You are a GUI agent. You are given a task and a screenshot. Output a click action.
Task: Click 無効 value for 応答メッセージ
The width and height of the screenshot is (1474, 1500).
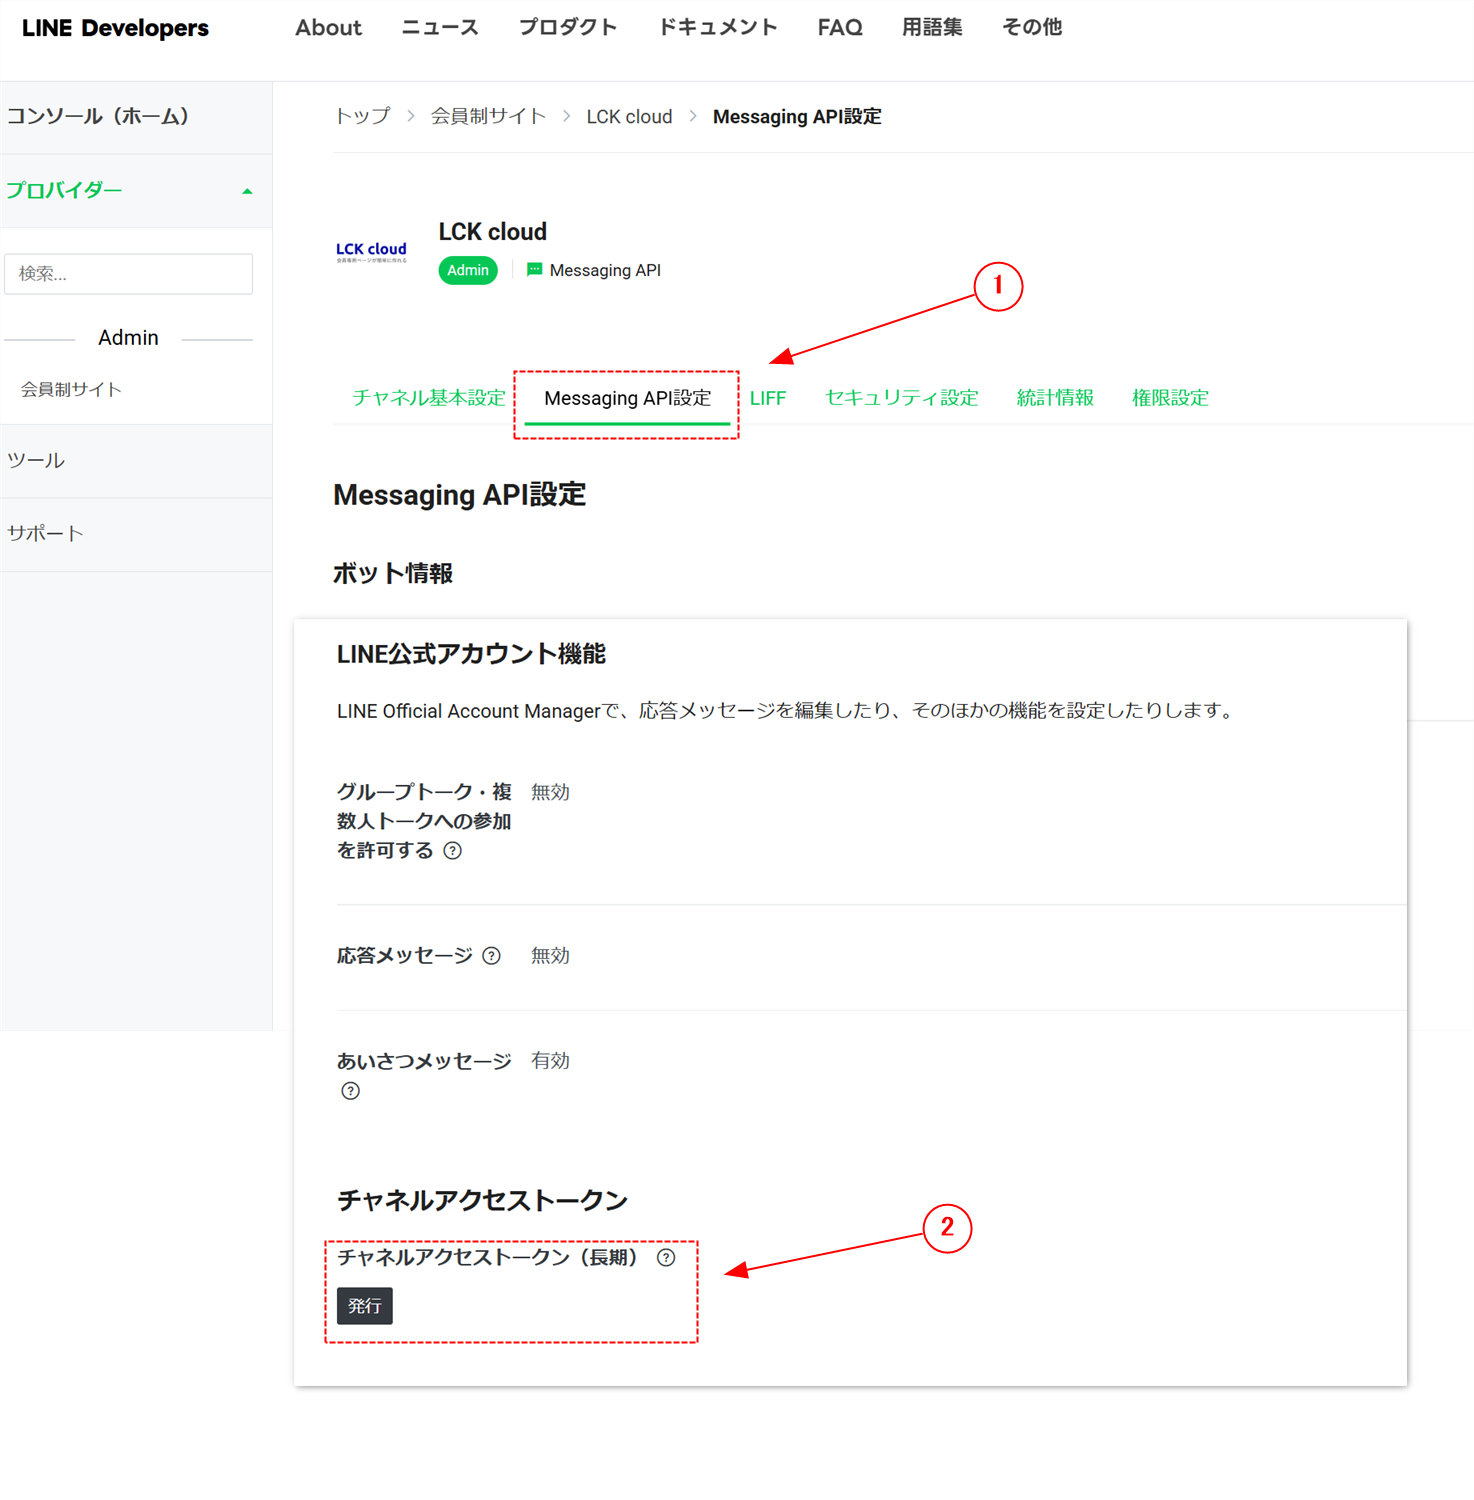coord(550,956)
